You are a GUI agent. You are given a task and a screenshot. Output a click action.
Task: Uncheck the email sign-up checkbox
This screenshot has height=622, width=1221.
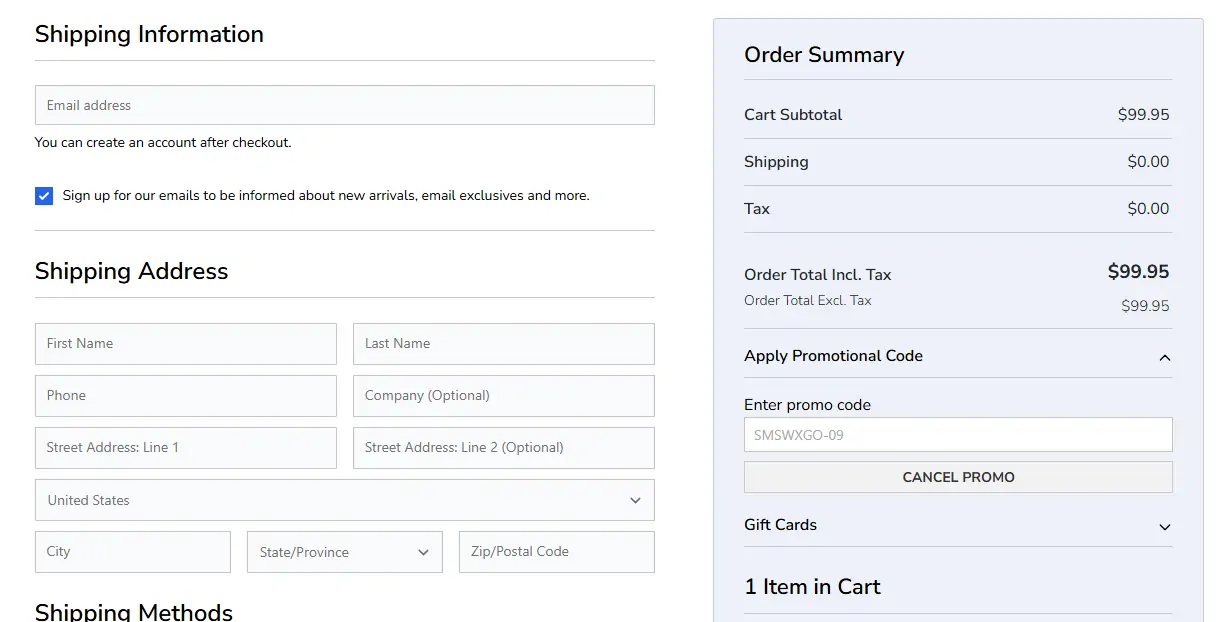pyautogui.click(x=43, y=195)
